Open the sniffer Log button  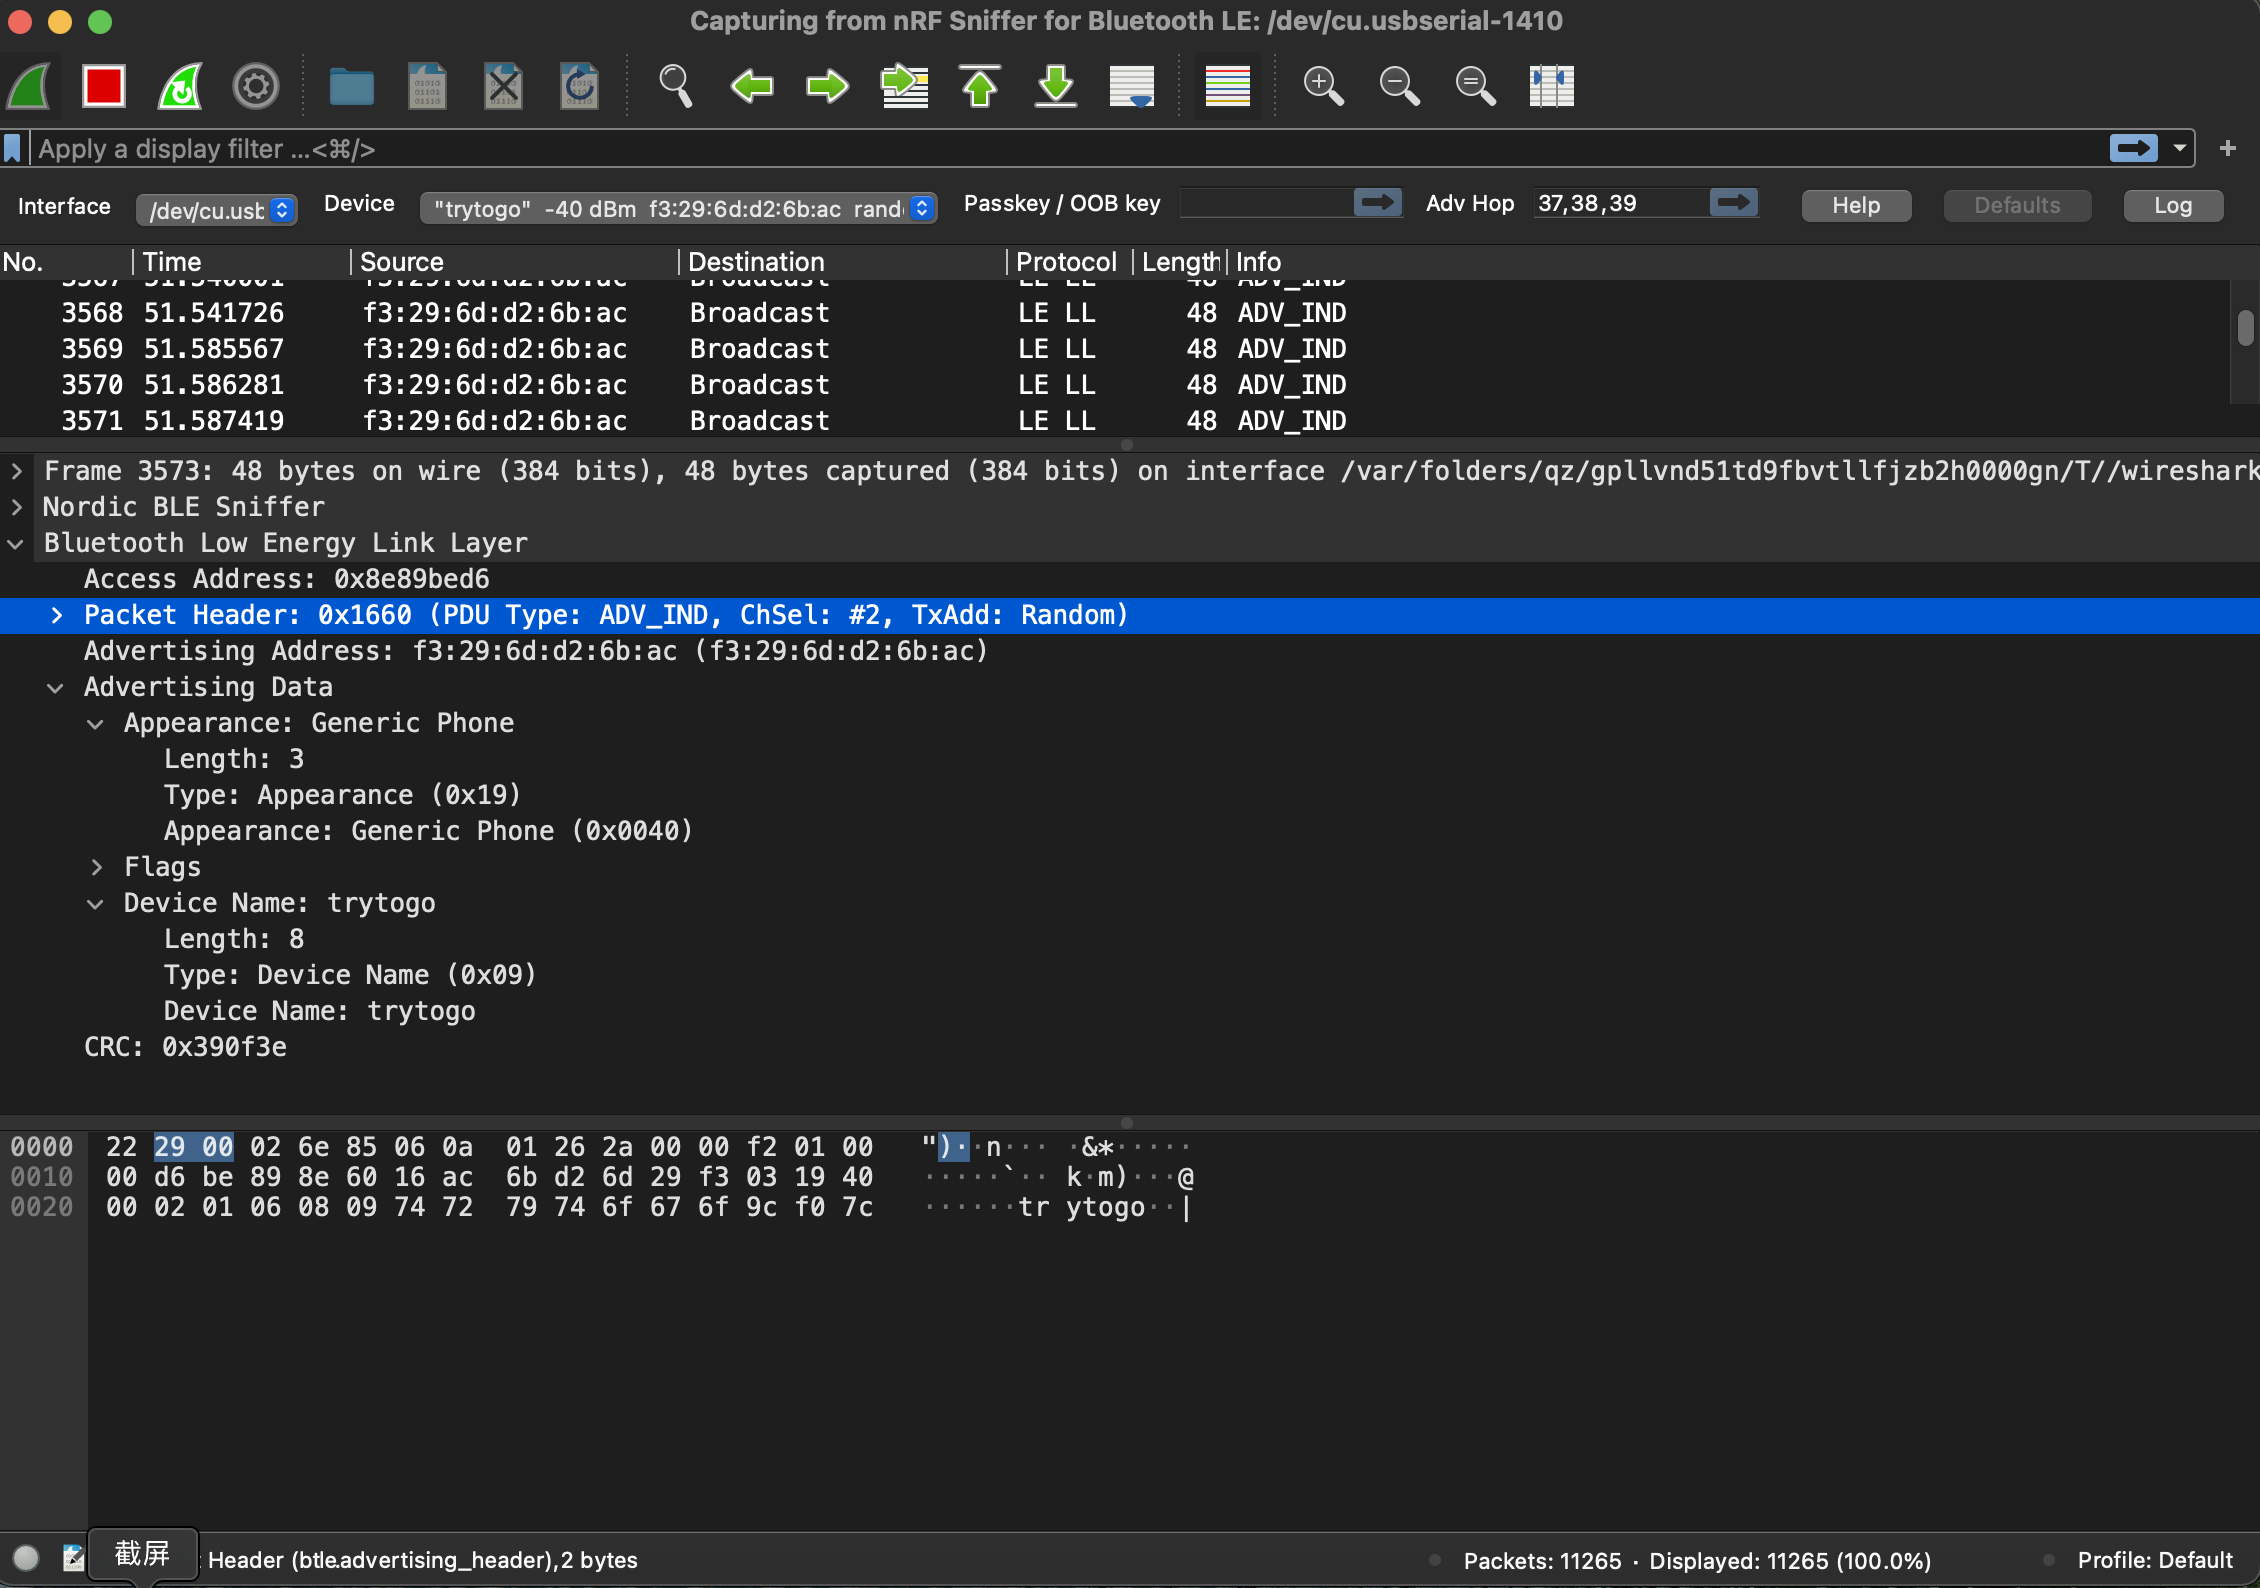[x=2173, y=206]
